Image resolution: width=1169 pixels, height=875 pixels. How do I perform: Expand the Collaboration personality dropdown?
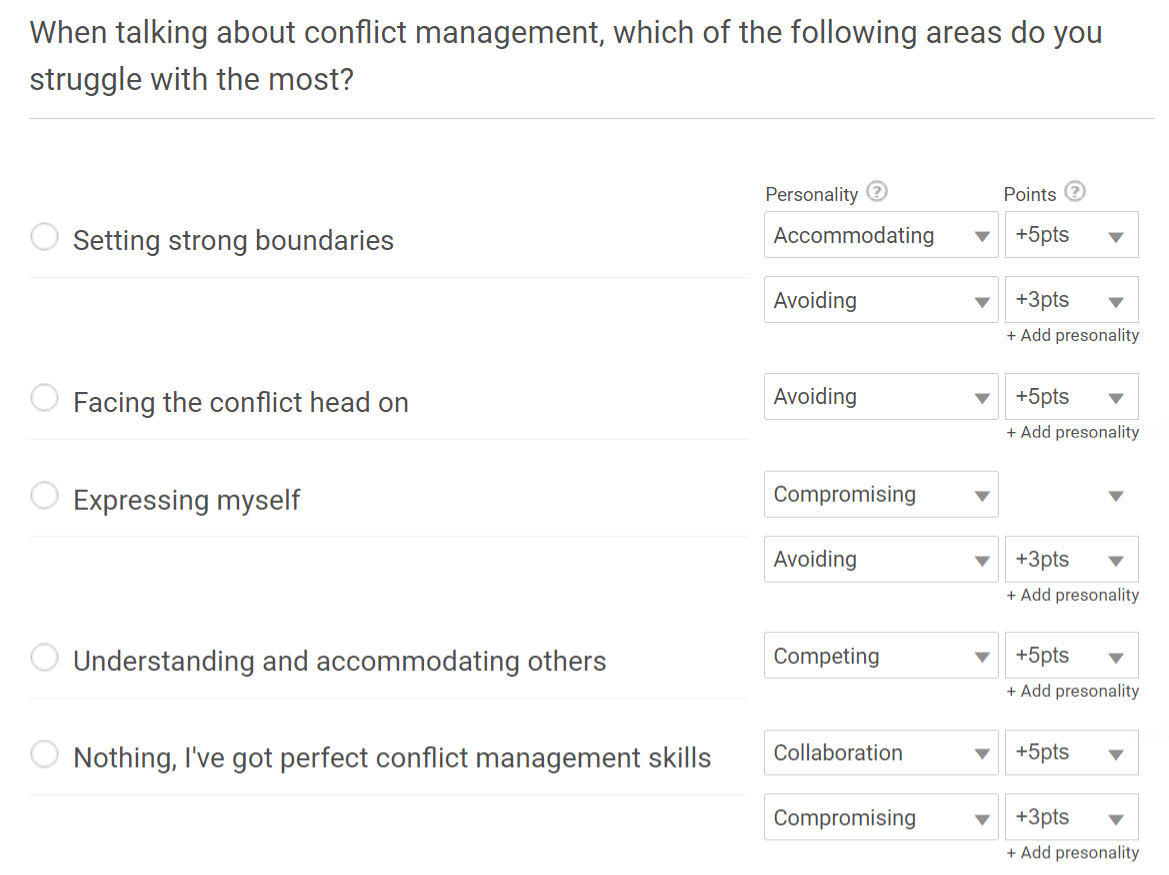(881, 753)
